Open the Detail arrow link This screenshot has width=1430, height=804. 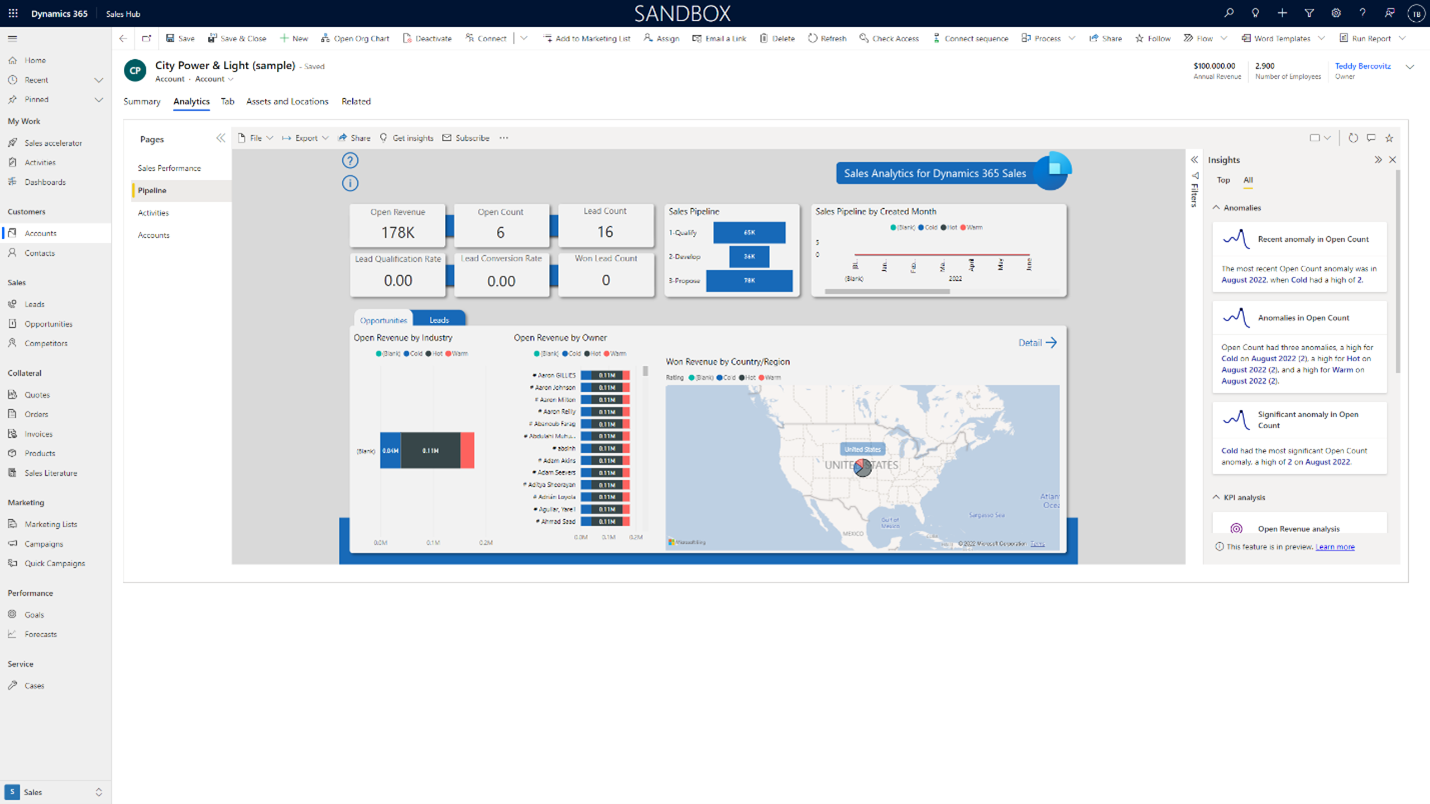1037,343
